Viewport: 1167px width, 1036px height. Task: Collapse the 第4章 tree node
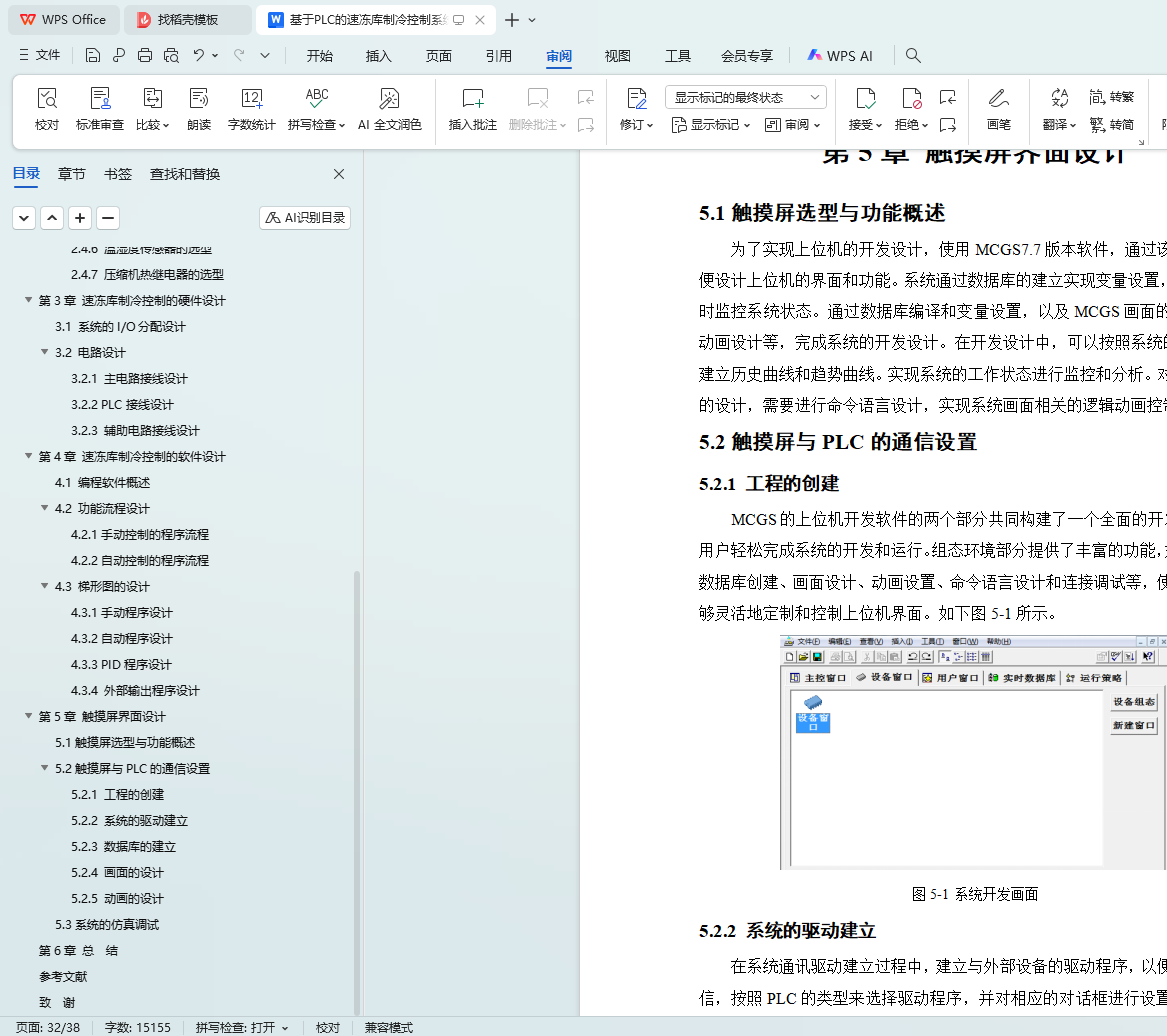(x=28, y=455)
